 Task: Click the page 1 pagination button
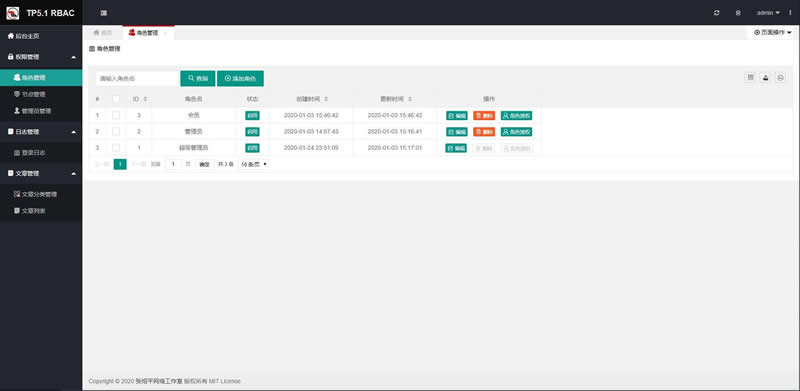coord(120,164)
